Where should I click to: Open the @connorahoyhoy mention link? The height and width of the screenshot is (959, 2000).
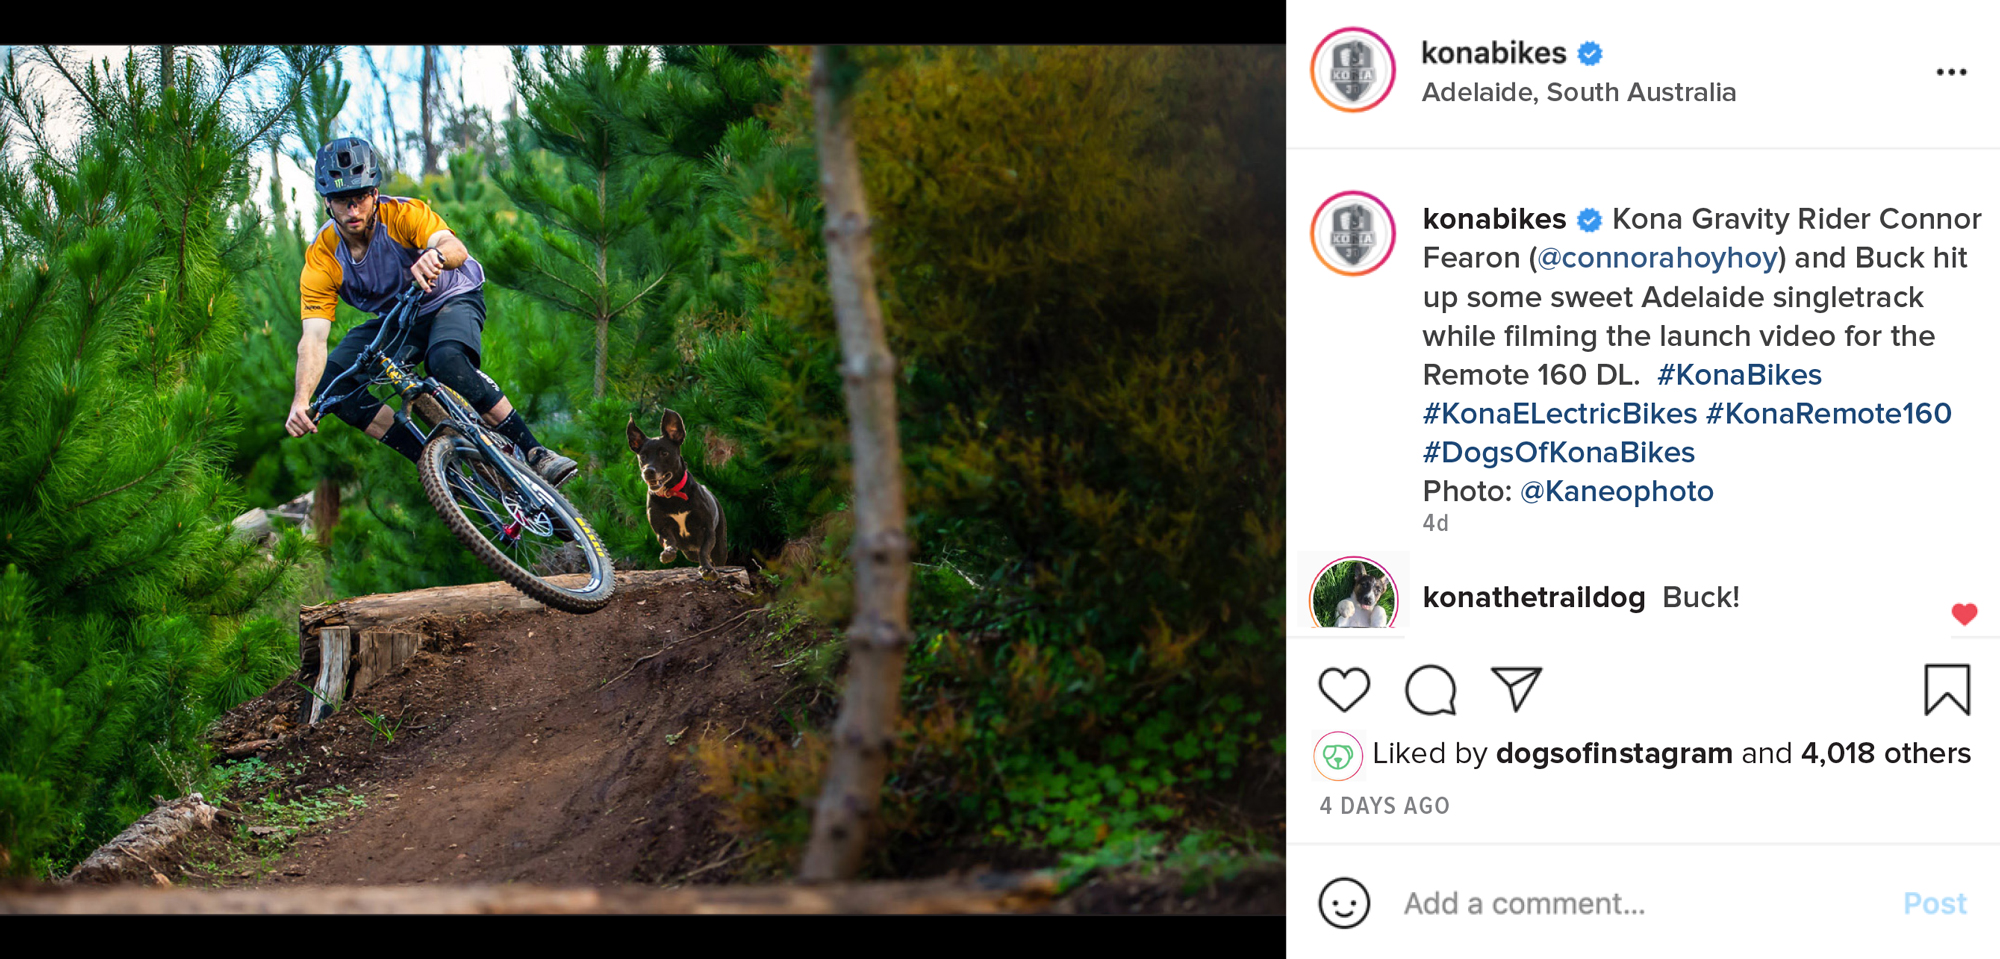(x=1657, y=258)
